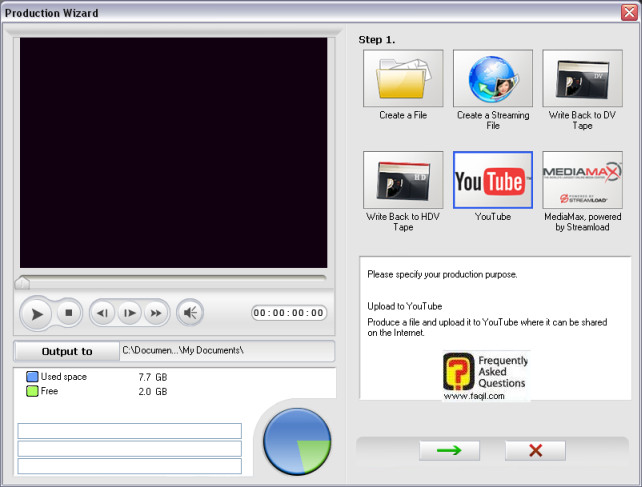Pick Write Back to HDV Tape
Image resolution: width=642 pixels, height=487 pixels.
point(403,180)
